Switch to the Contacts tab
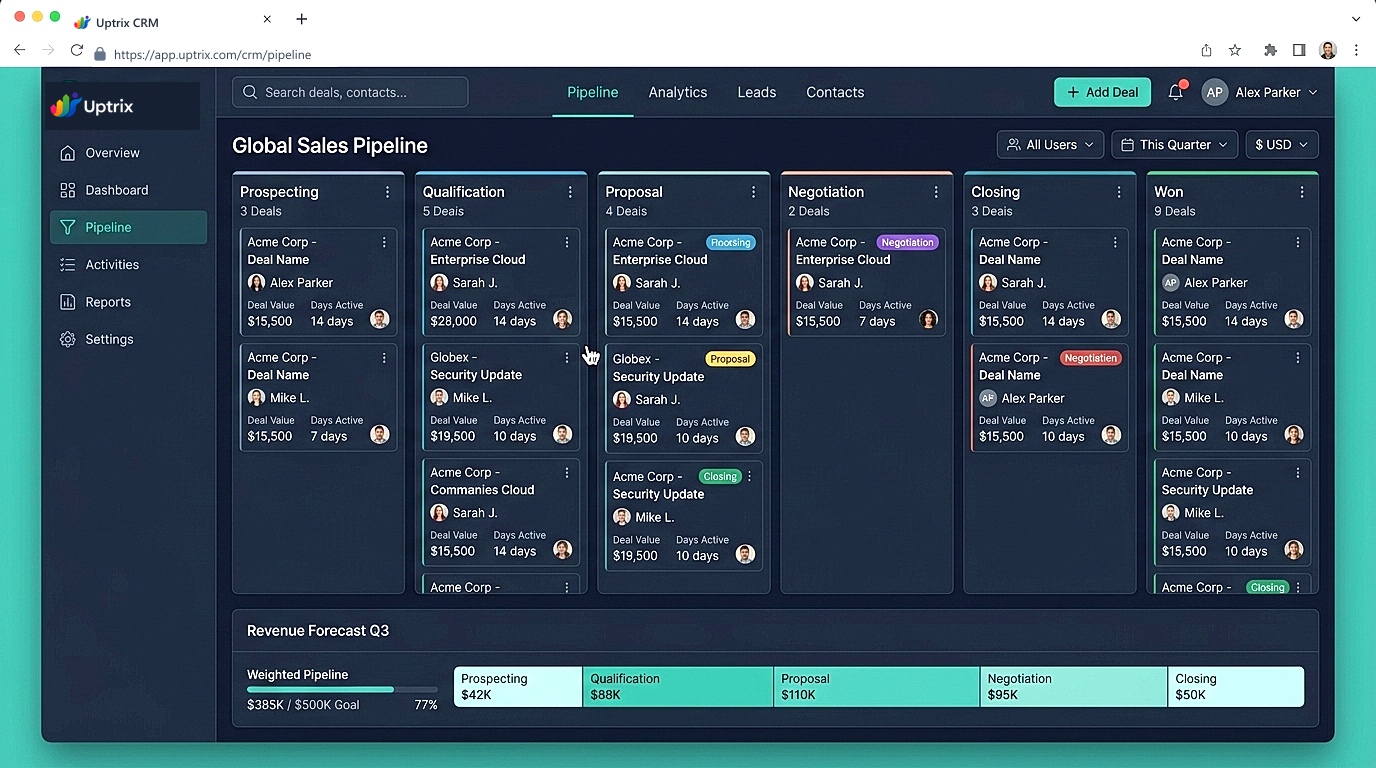1376x768 pixels. 835,92
